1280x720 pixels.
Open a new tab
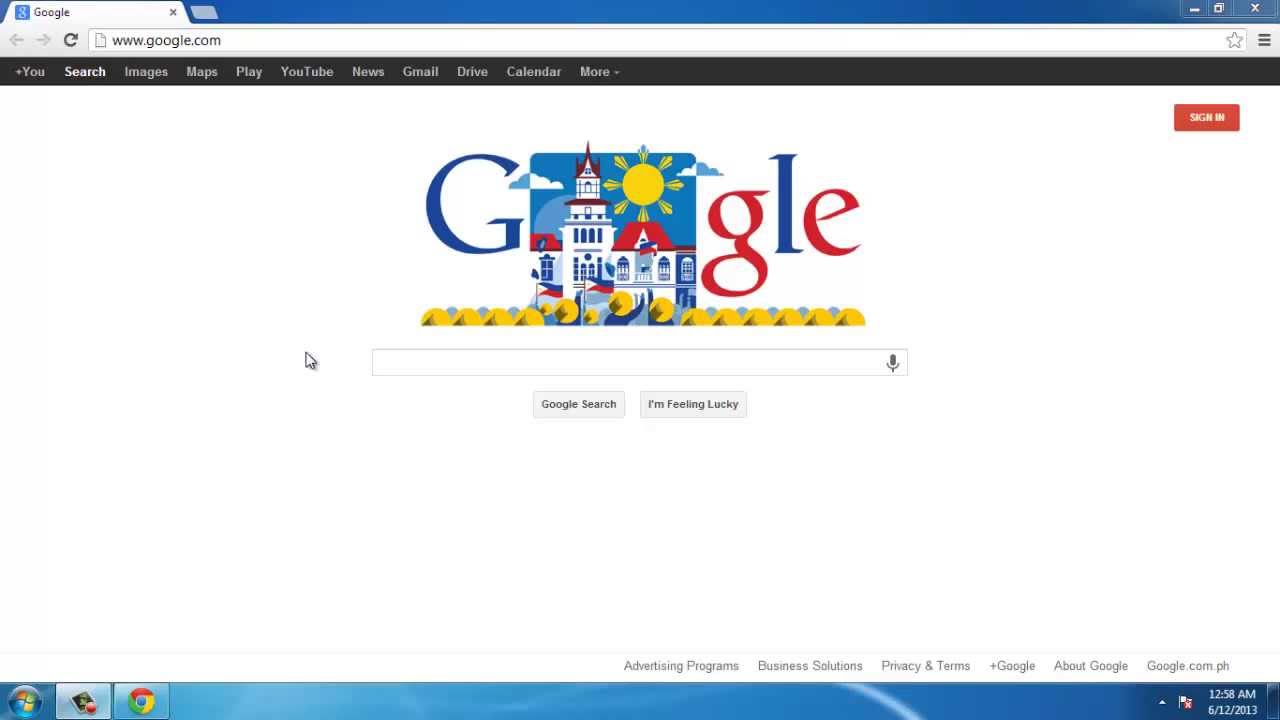204,12
